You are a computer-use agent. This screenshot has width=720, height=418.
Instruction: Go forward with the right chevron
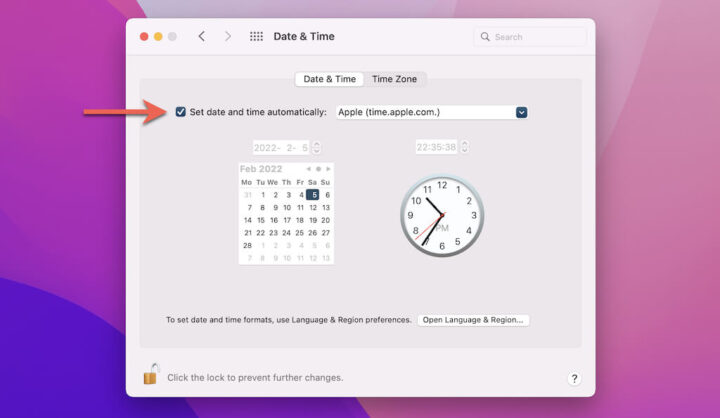pyautogui.click(x=228, y=36)
